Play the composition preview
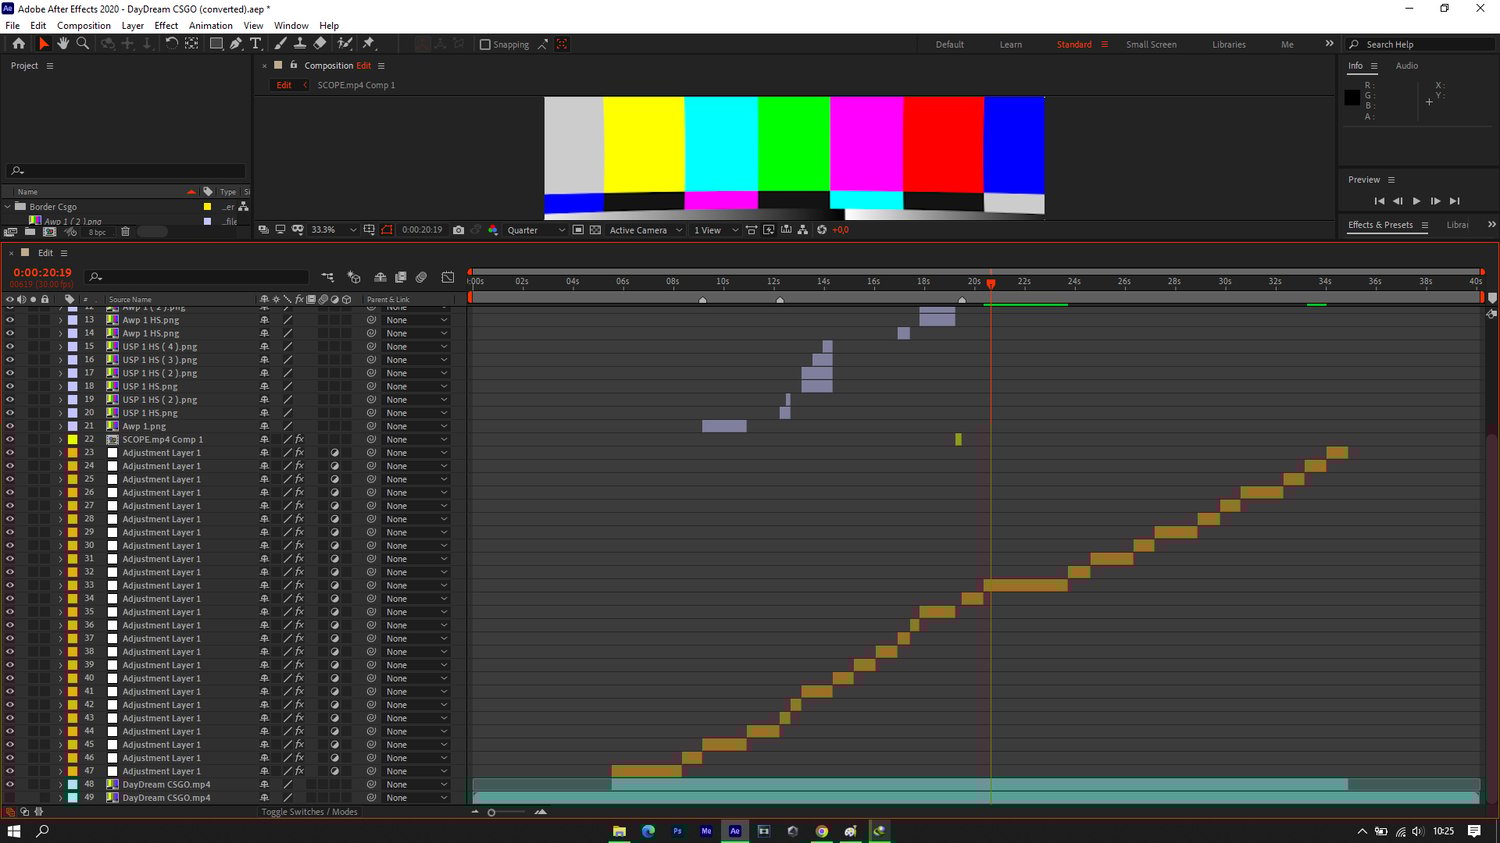 coord(1416,201)
